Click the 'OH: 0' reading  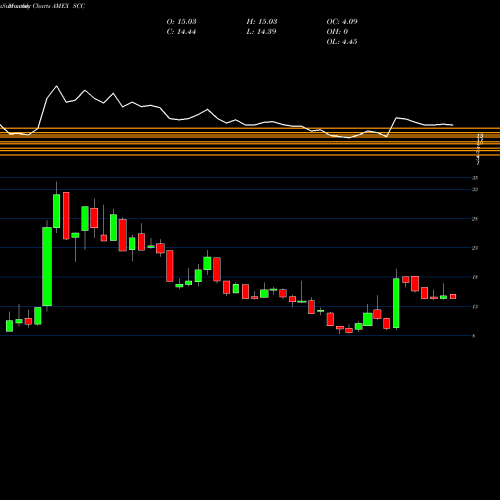coord(337,32)
